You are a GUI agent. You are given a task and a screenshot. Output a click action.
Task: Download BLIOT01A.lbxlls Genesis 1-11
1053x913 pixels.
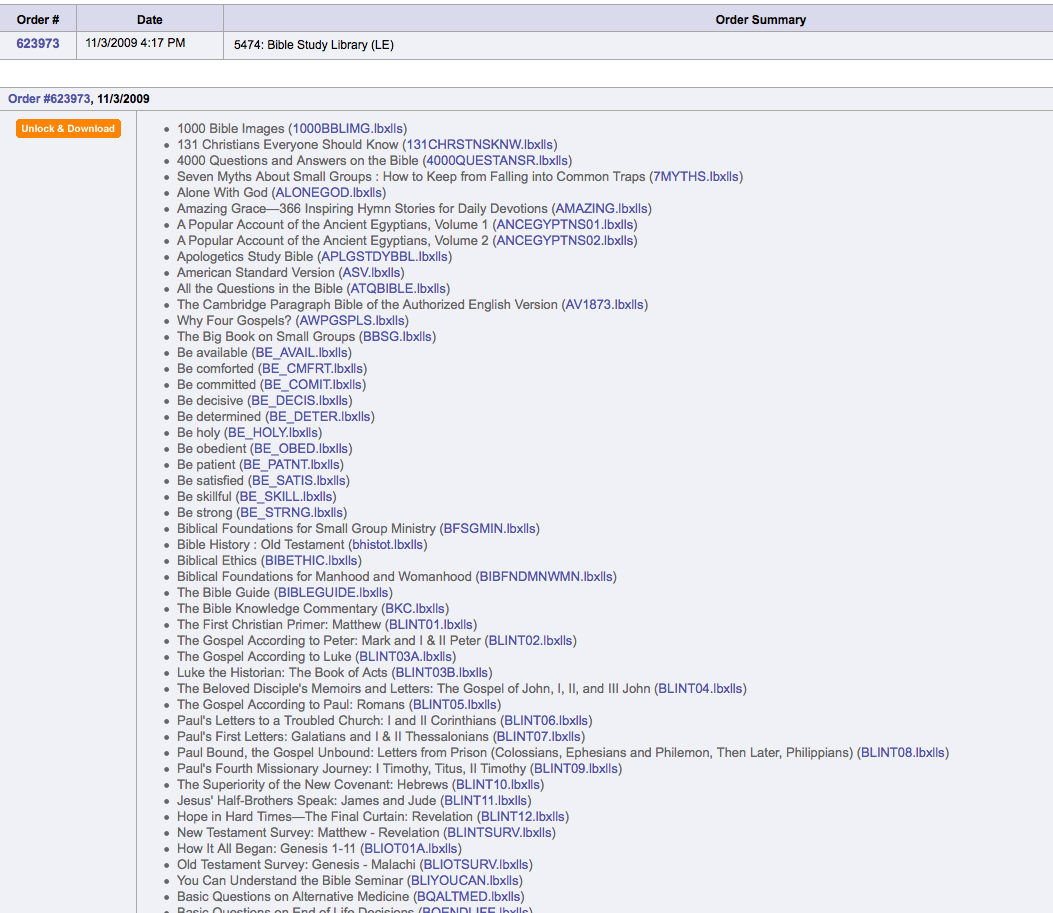[411, 849]
